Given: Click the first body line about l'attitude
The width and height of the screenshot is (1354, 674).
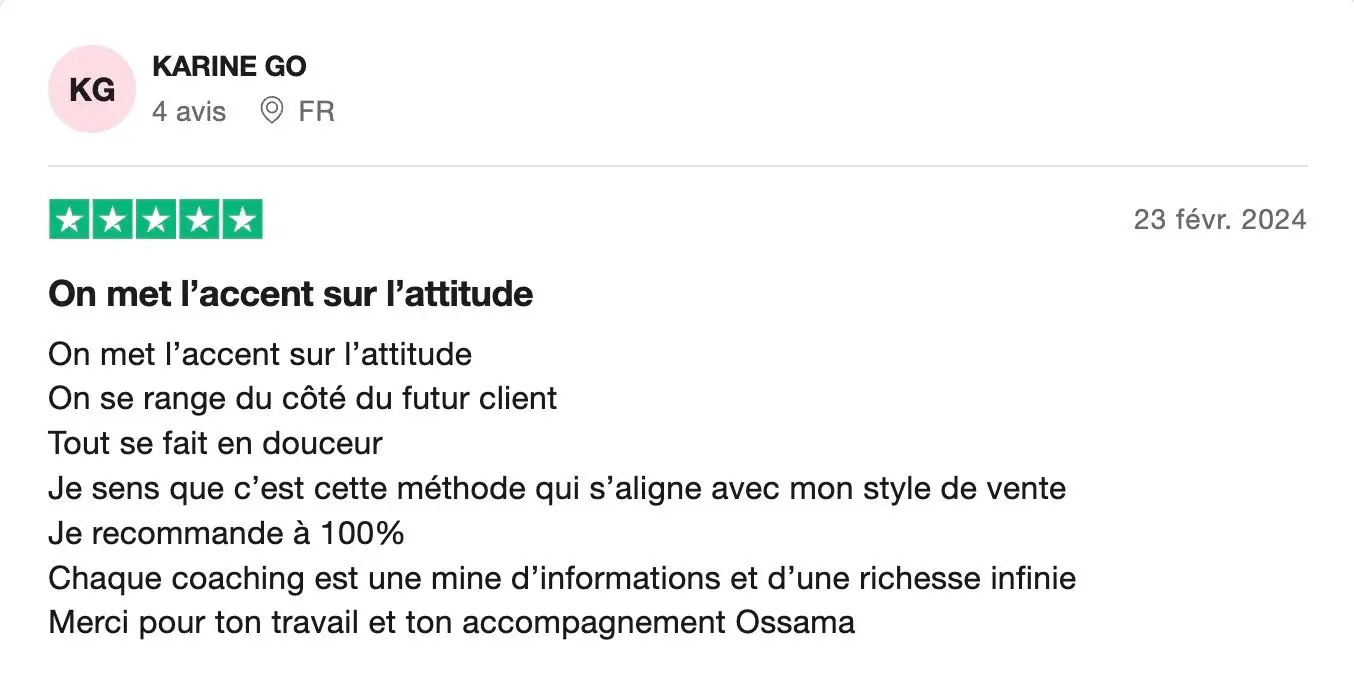Looking at the screenshot, I should [x=260, y=354].
